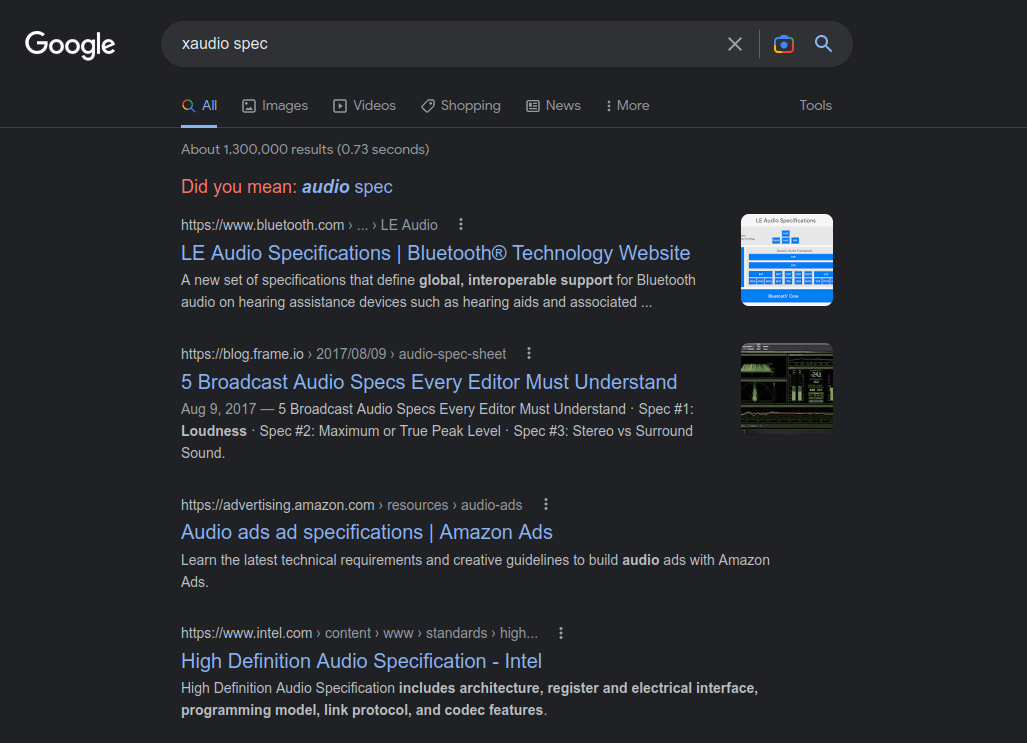Click the search by image camera icon

point(783,44)
